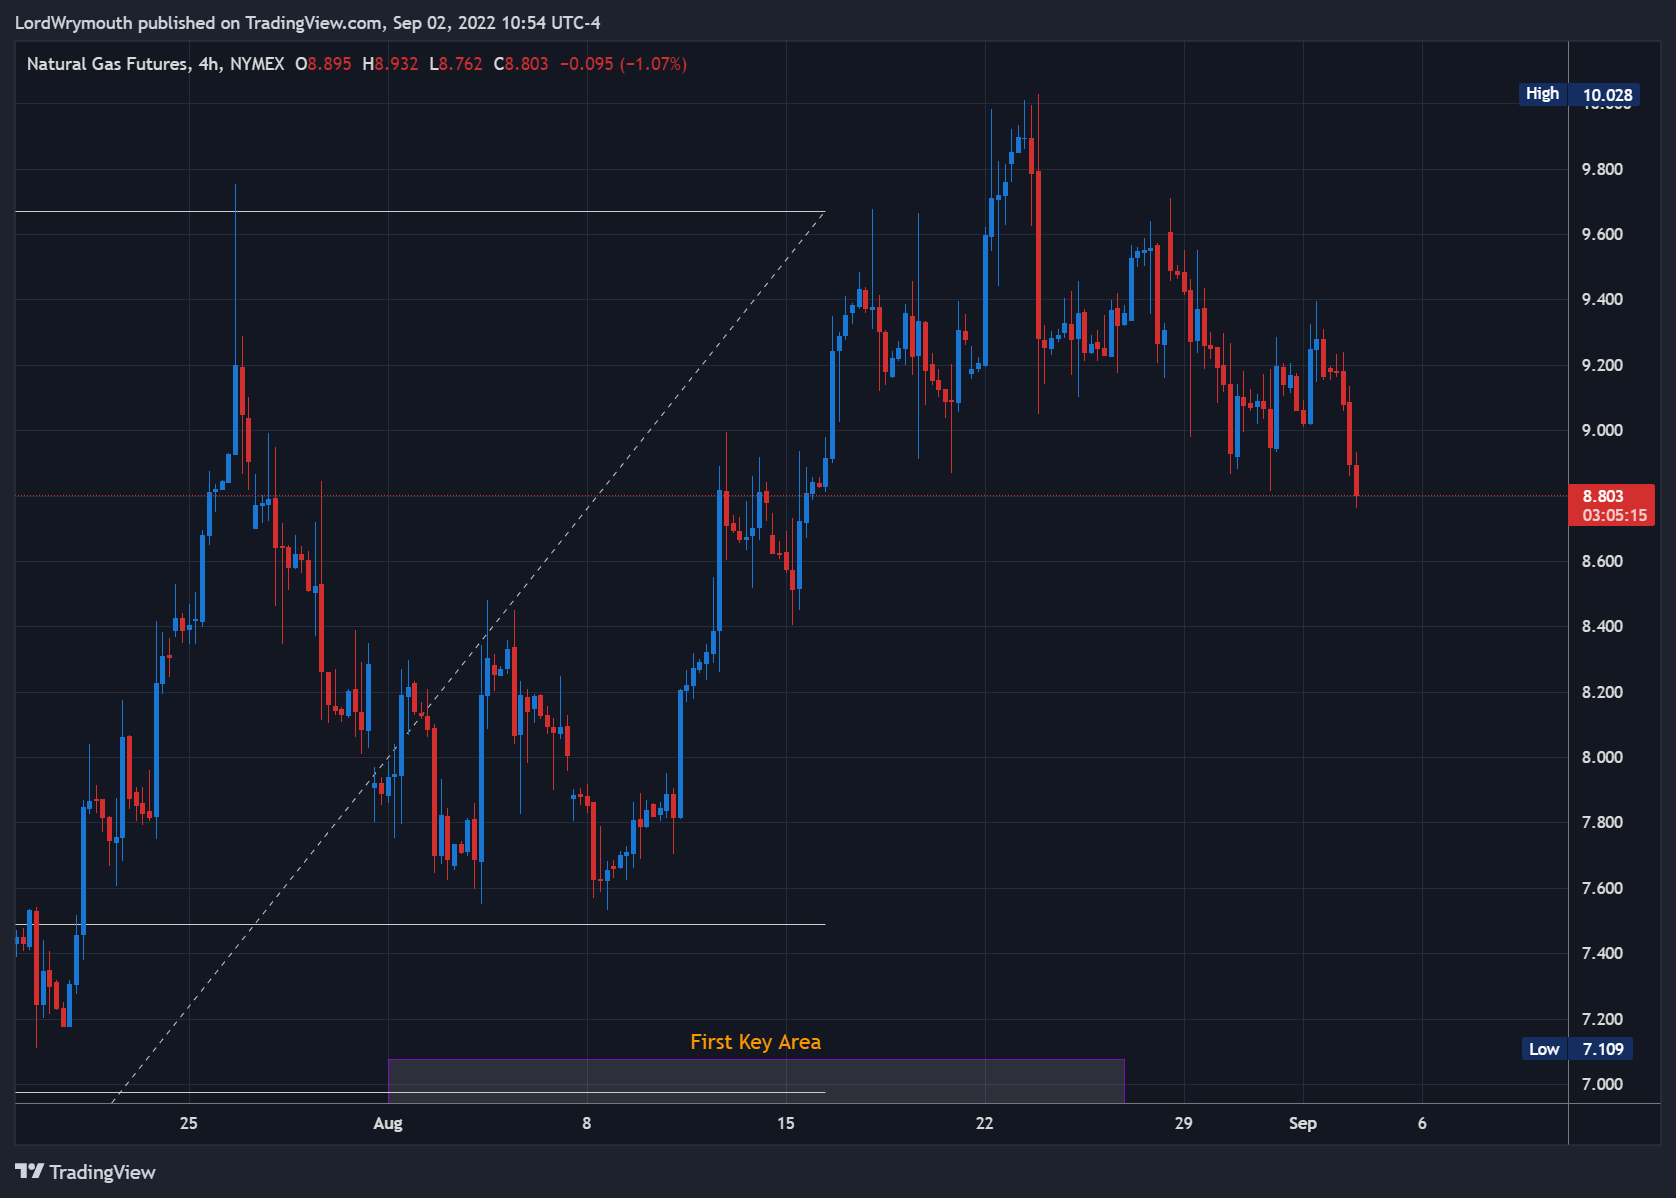
Task: Click the 9.800 price axis label
Action: [x=1602, y=169]
